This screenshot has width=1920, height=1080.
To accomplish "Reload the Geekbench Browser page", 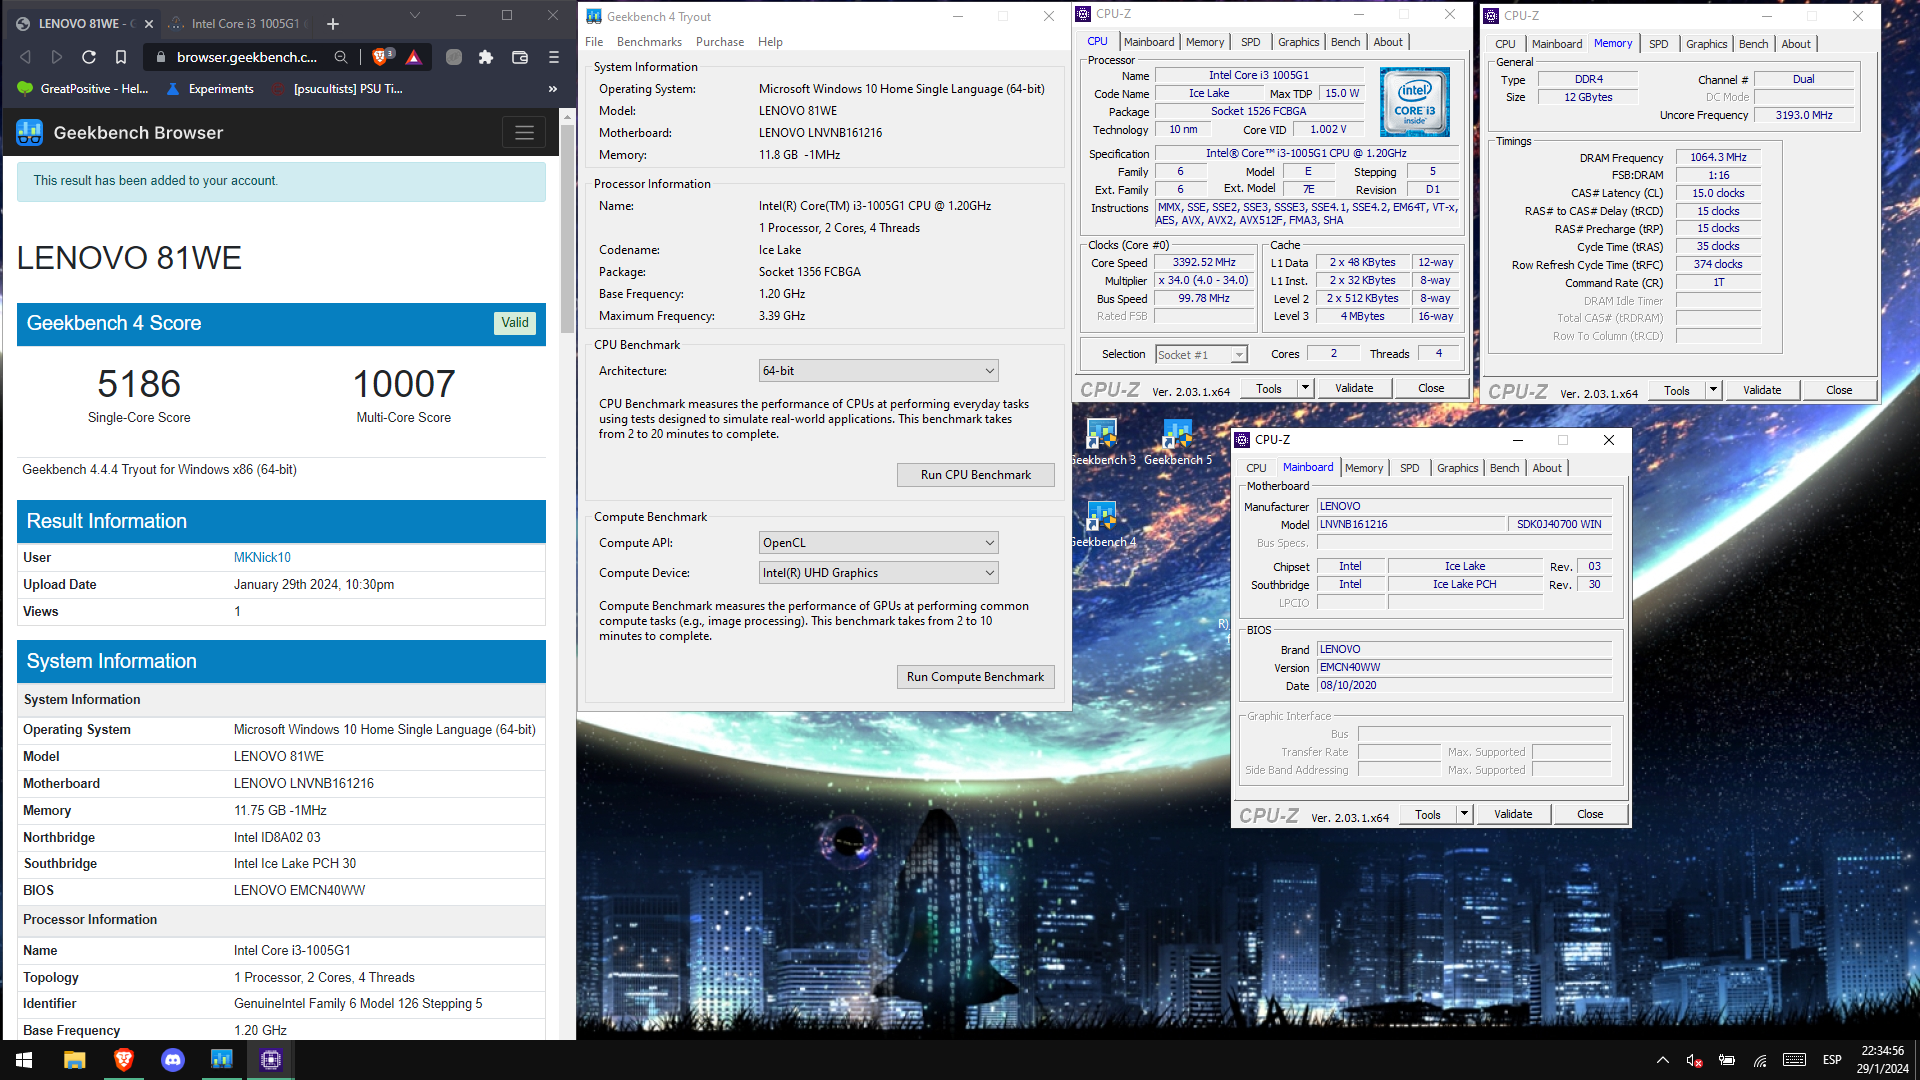I will pos(89,57).
